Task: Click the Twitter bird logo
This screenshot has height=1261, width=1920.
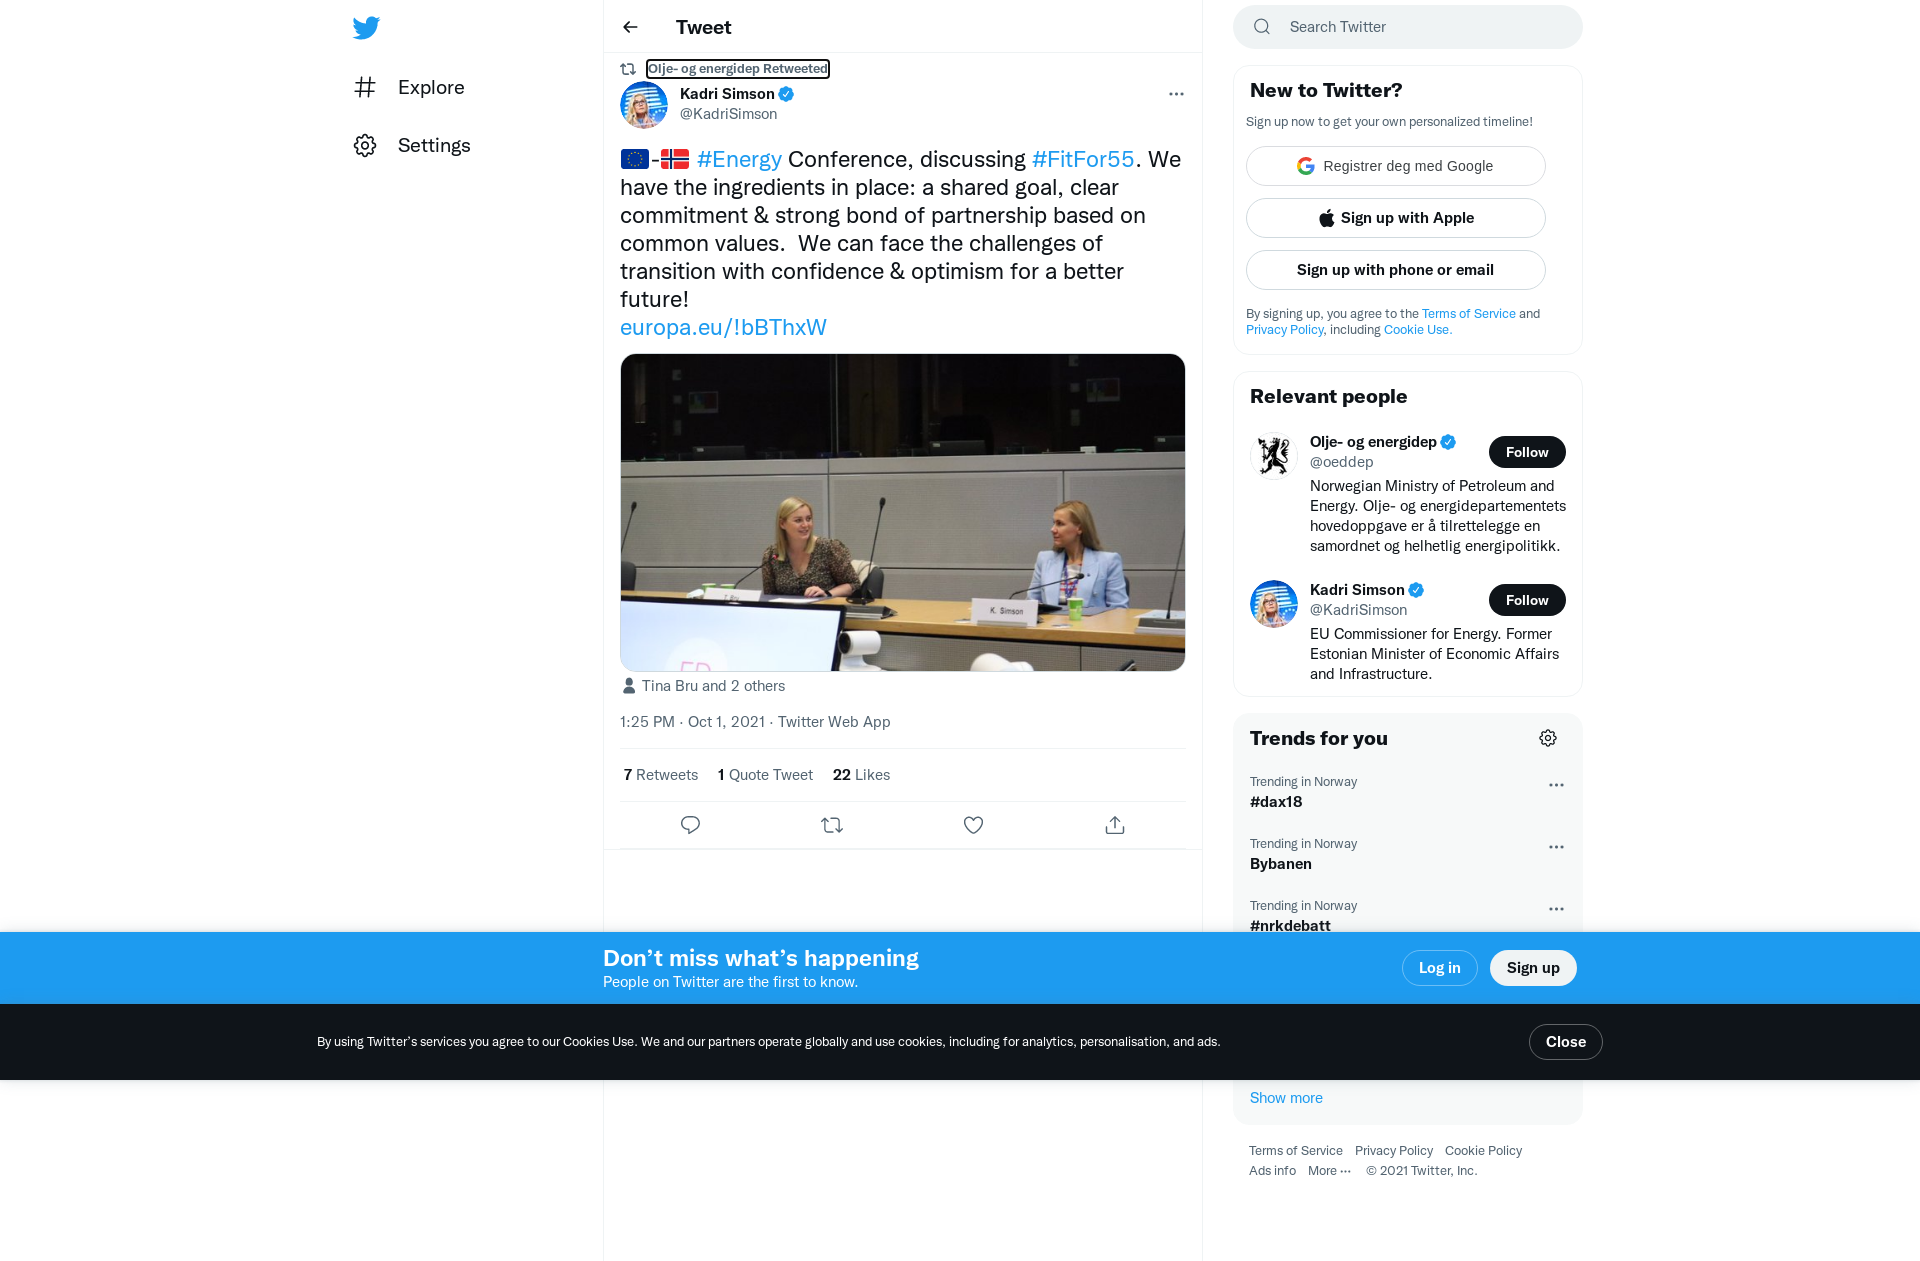Action: point(366,28)
